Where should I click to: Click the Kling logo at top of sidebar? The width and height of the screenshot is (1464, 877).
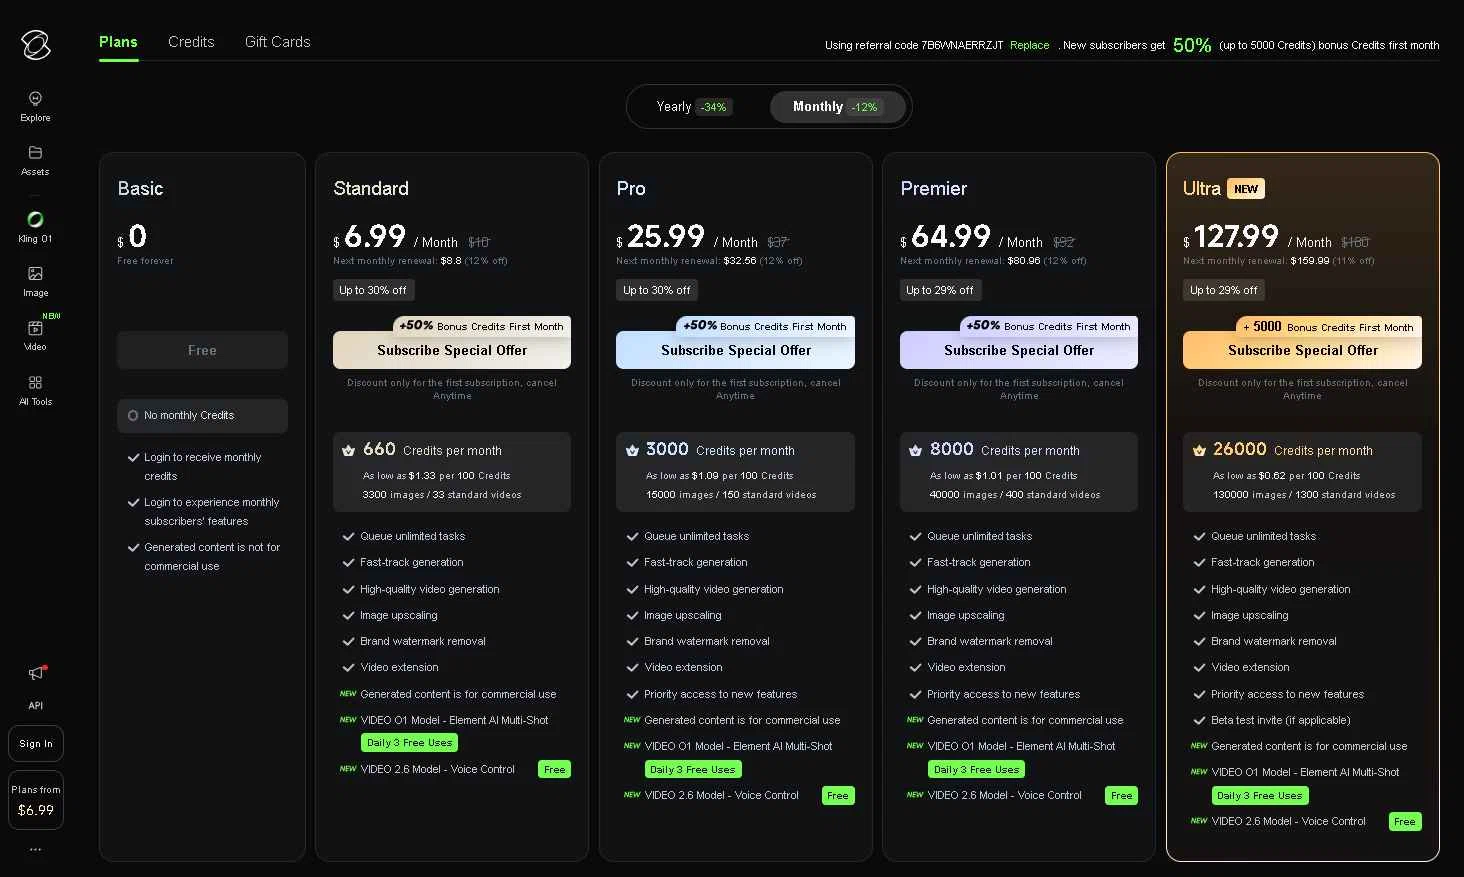pyautogui.click(x=36, y=45)
